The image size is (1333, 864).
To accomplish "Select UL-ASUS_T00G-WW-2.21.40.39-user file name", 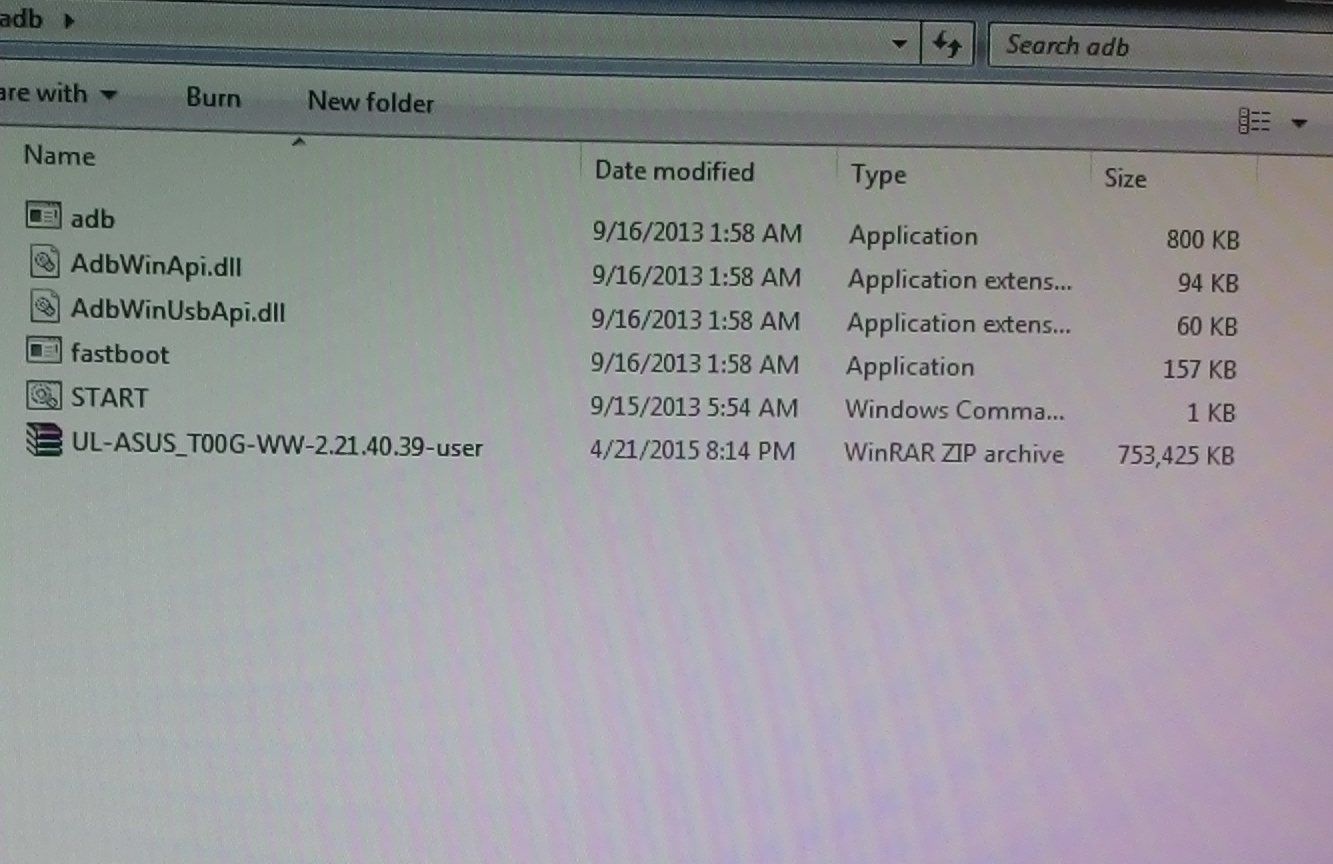I will click(x=277, y=445).
